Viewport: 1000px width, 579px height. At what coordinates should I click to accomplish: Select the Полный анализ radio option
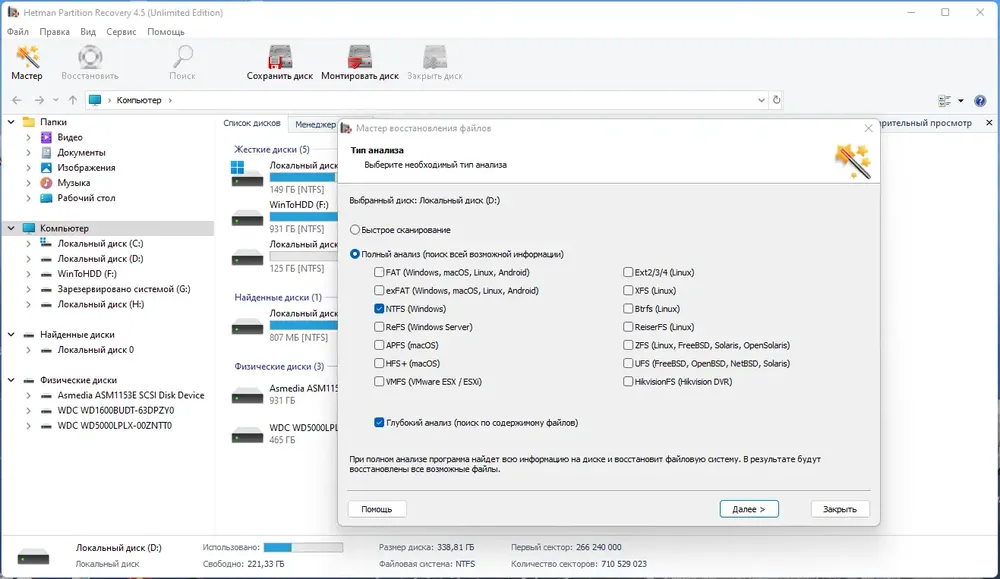coord(355,254)
